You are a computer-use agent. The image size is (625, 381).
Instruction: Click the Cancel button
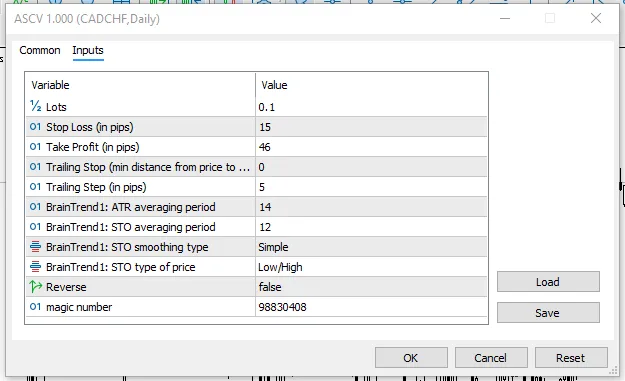coord(491,358)
